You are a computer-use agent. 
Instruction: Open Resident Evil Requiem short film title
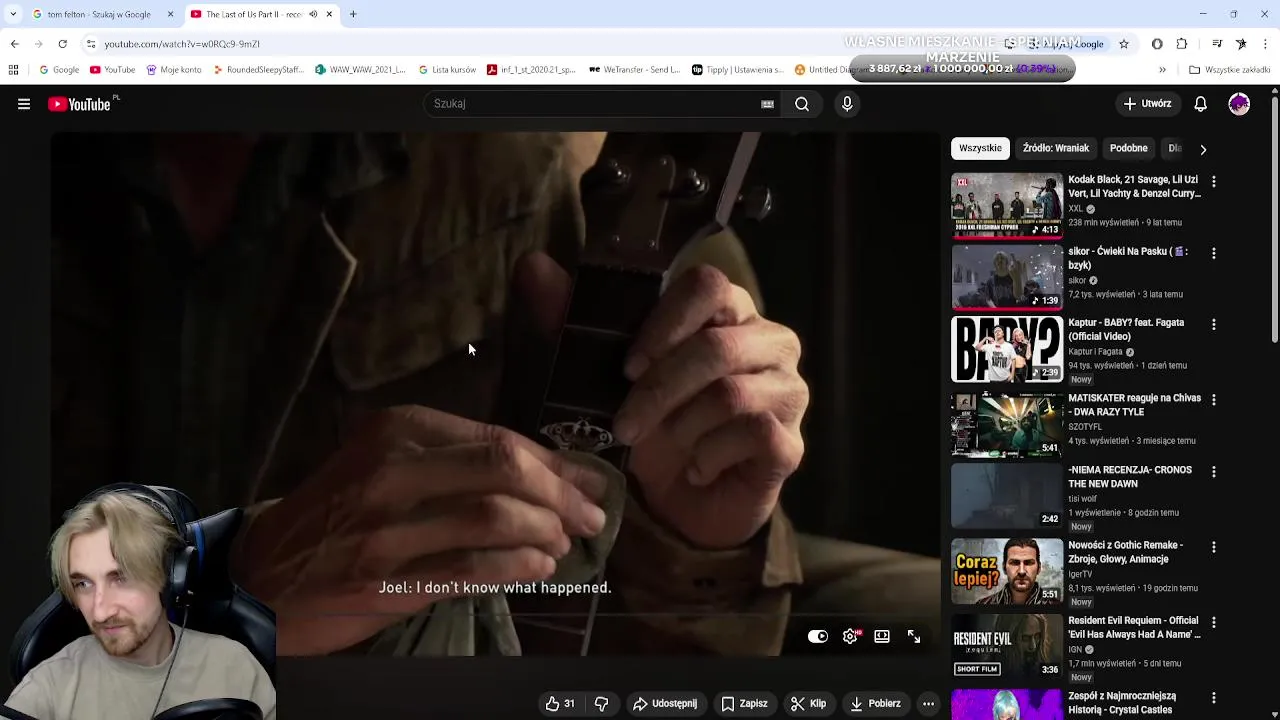click(x=1134, y=627)
